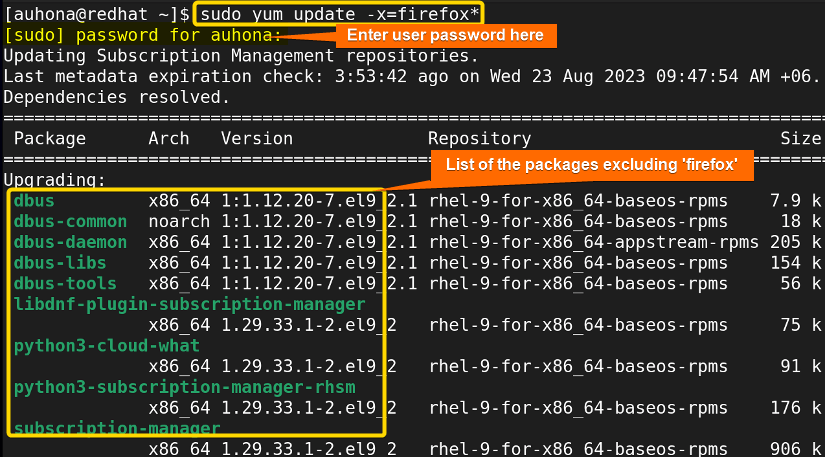Click 'Updating Subscription Management repositories.' line

coord(241,56)
